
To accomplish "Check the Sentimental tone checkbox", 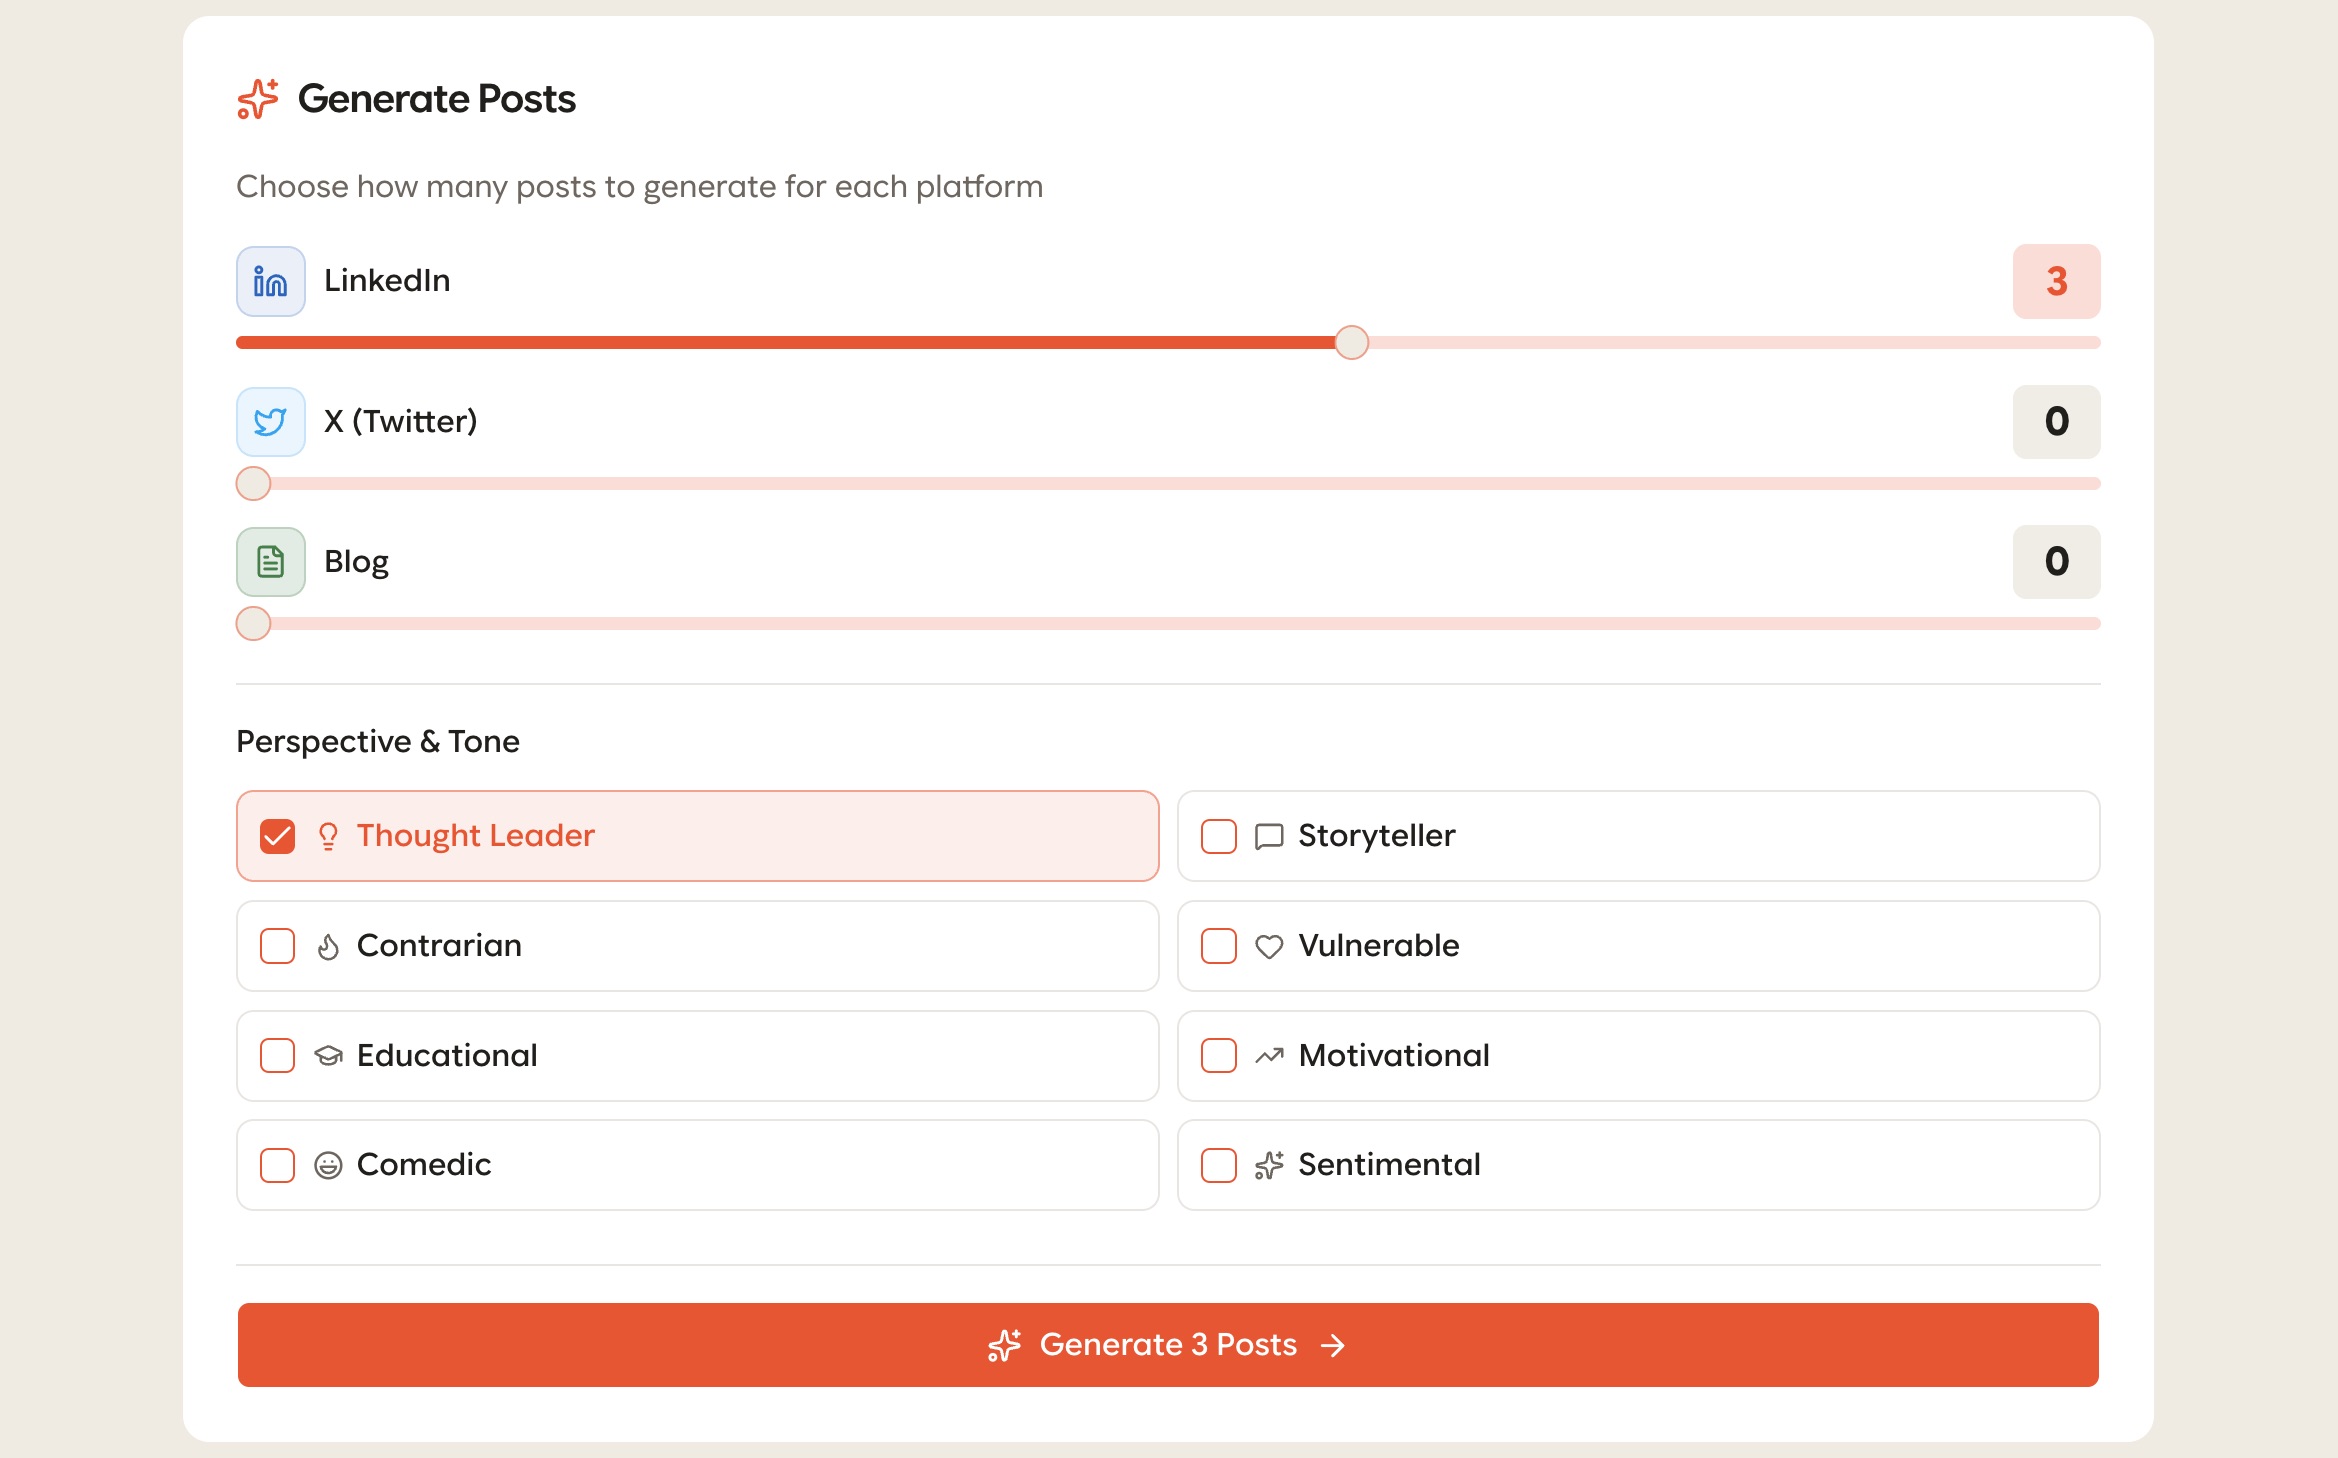I will pyautogui.click(x=1218, y=1165).
